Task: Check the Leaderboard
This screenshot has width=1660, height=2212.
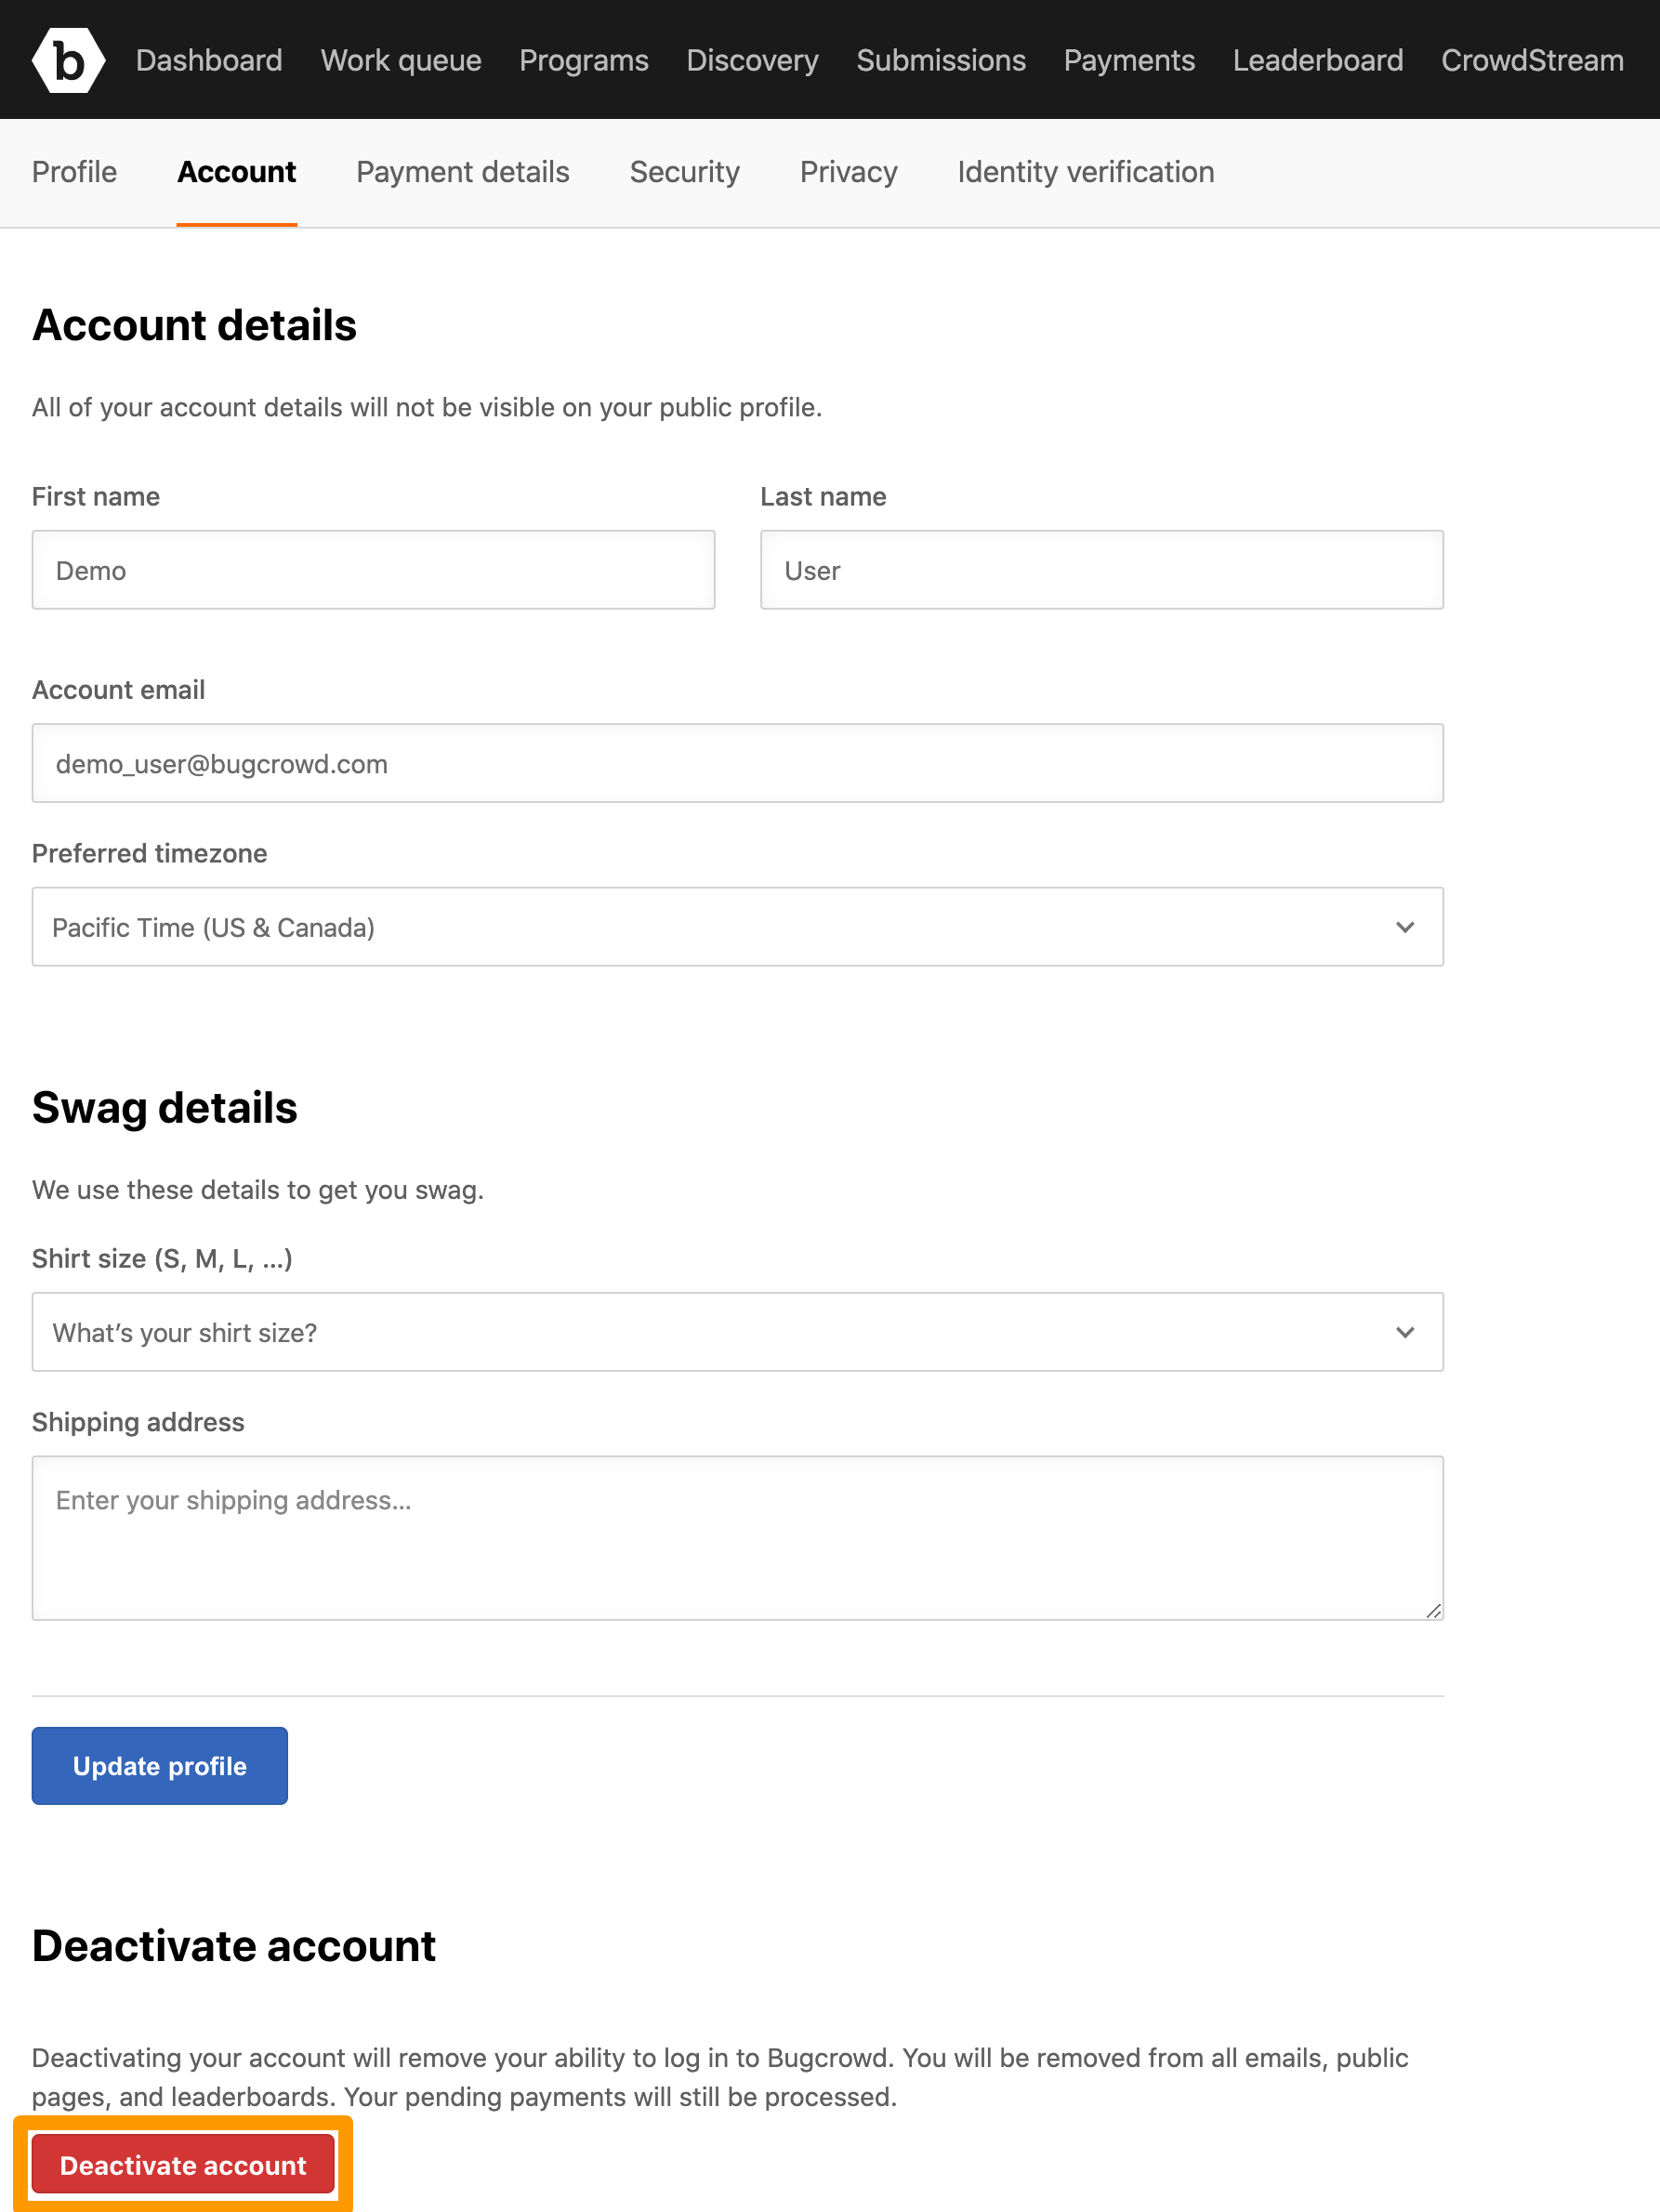Action: (1318, 60)
